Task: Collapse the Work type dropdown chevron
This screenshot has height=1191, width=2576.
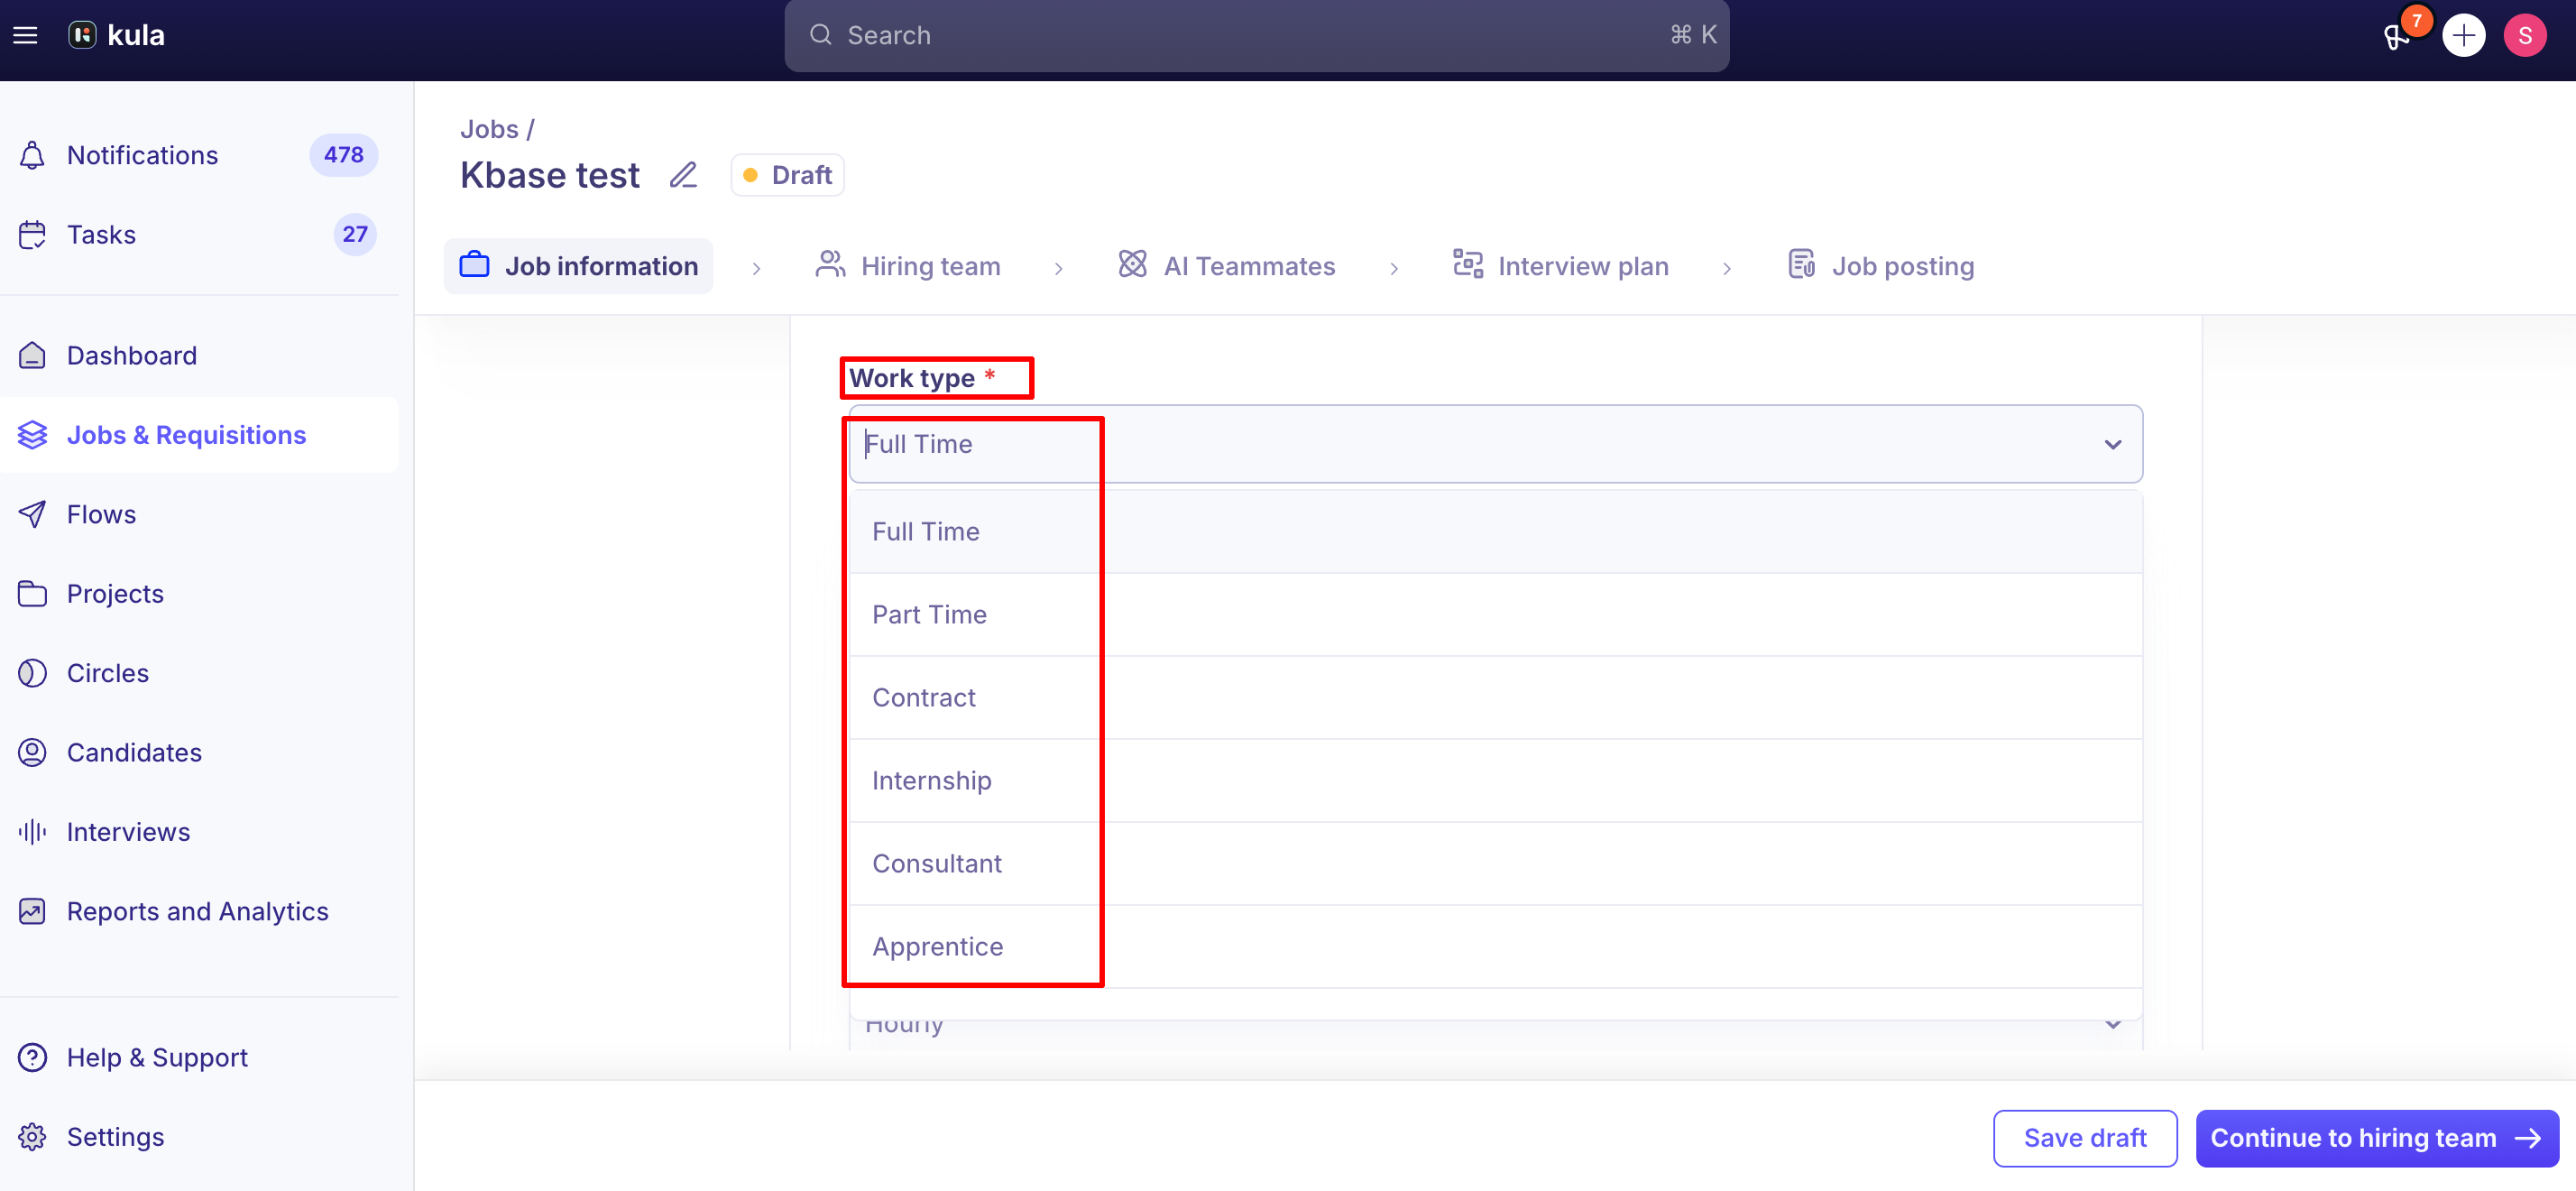Action: (x=2112, y=445)
